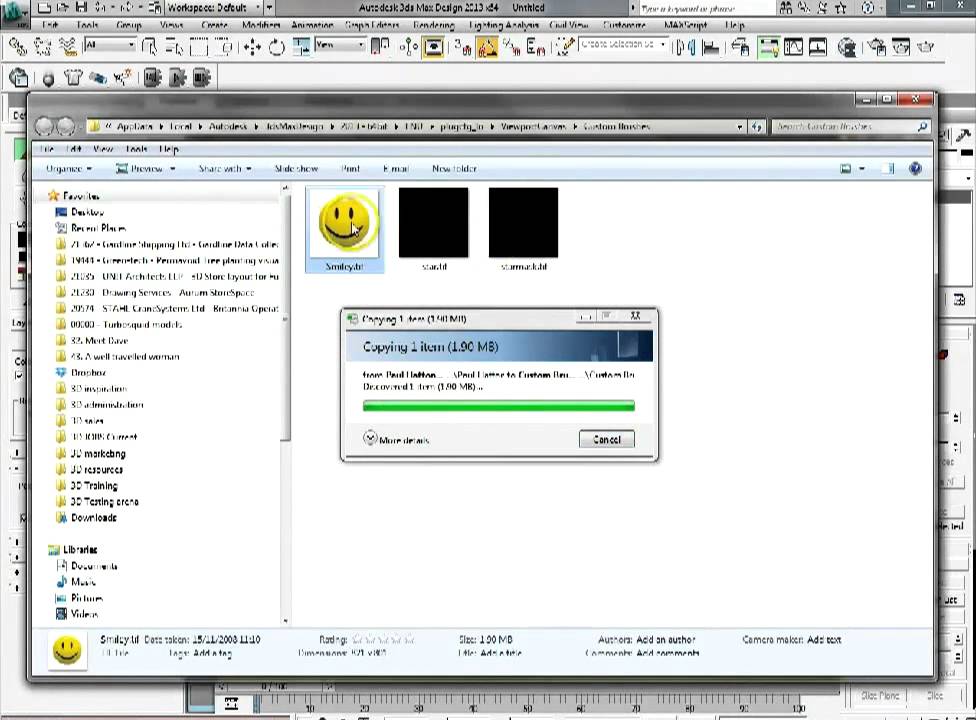Image resolution: width=976 pixels, height=720 pixels.
Task: Click the Unlink Selection tool
Action: [x=42, y=47]
